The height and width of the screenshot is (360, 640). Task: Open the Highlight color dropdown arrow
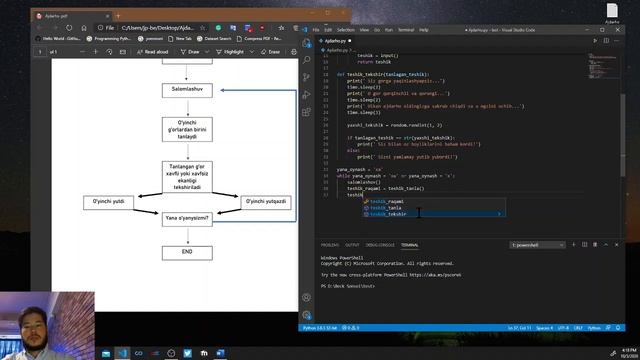251,52
